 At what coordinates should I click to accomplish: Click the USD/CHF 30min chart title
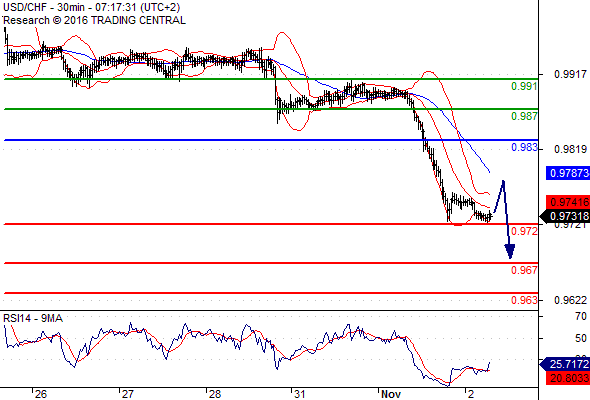91,7
